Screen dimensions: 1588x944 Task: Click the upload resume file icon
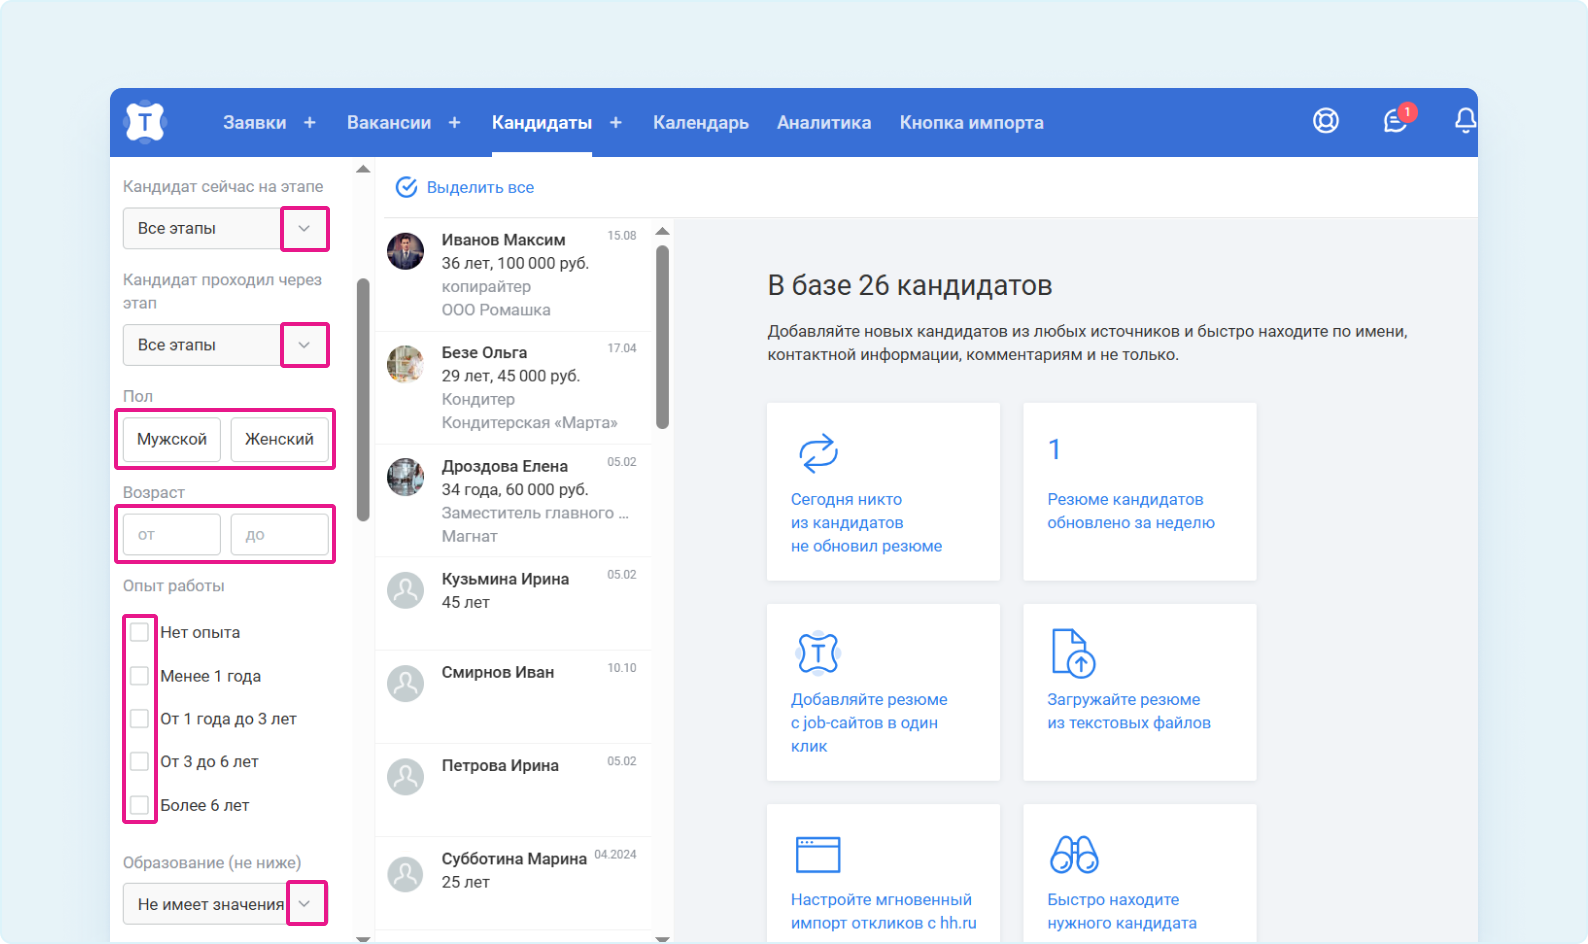[1073, 653]
